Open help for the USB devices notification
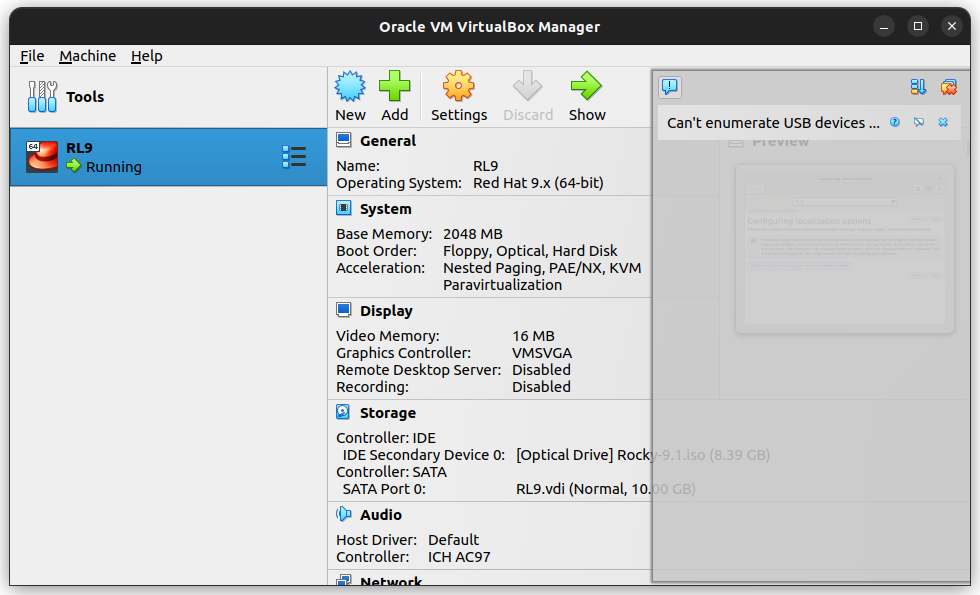Screen dimensions: 980x595 pos(895,122)
